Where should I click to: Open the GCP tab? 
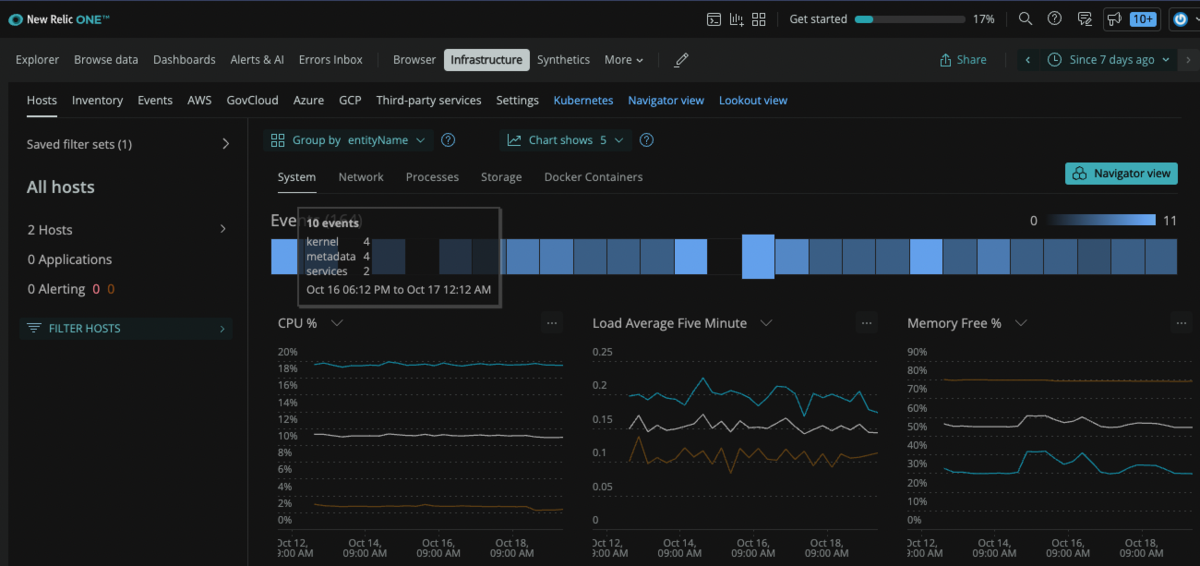tap(350, 100)
